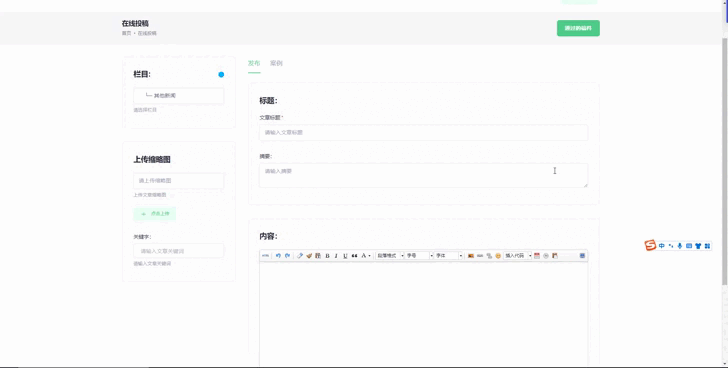Click the 标题: heading text
Screen dimensions: 728x368
click(268, 101)
